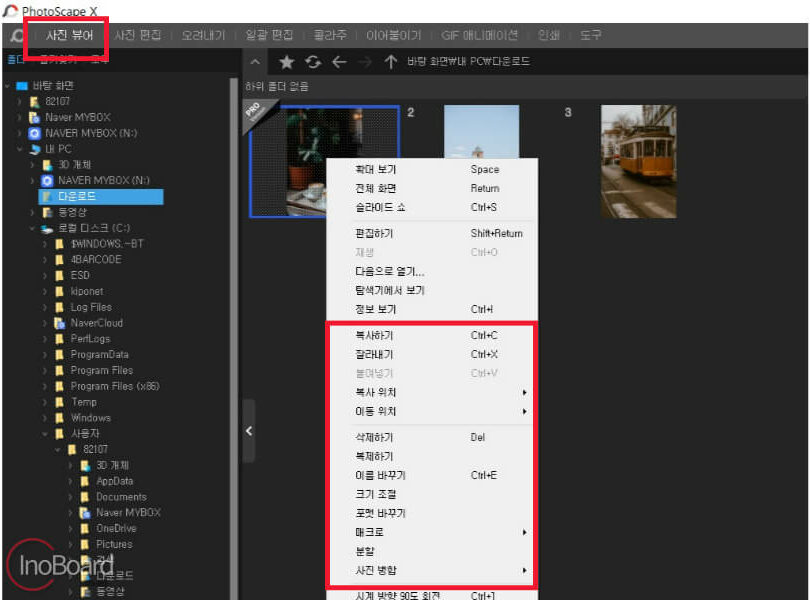
Task: Switch to the 인쇄 tab
Action: [x=548, y=35]
